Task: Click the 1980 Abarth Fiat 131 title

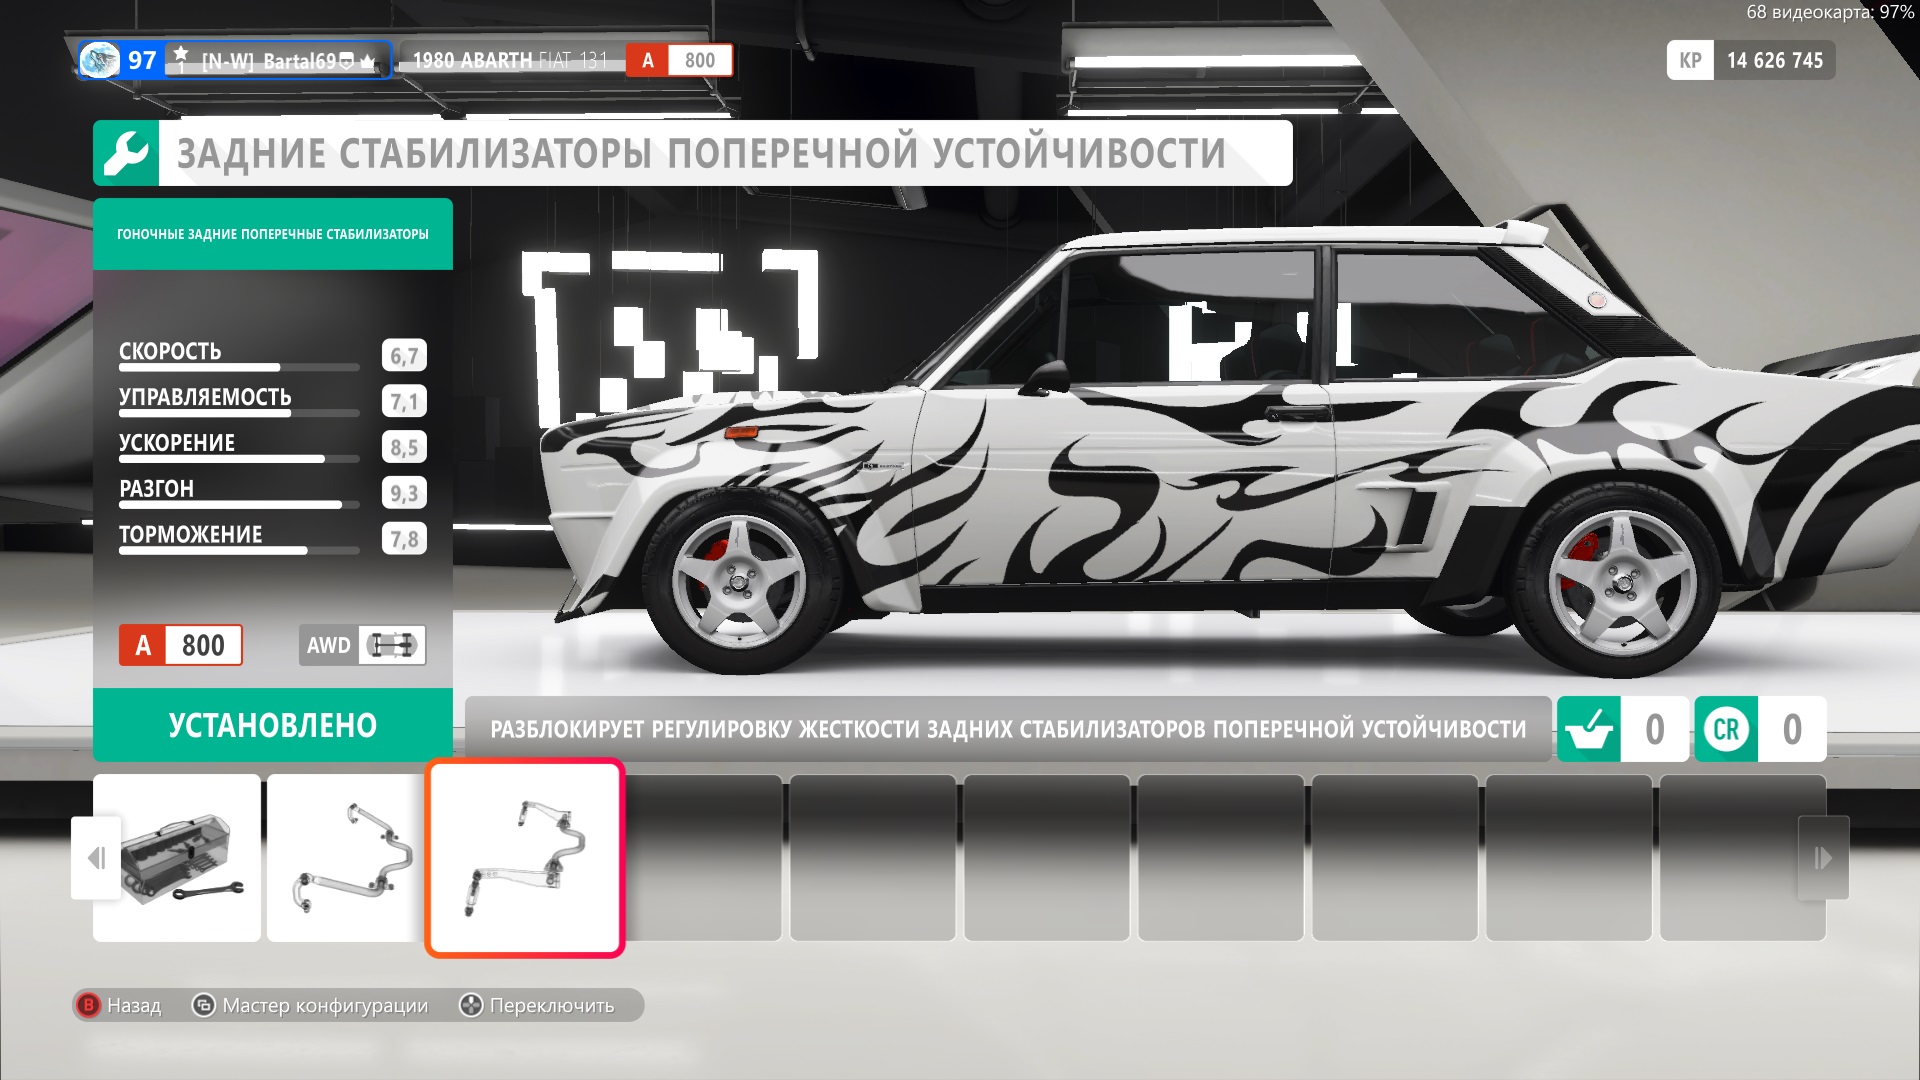Action: (510, 60)
